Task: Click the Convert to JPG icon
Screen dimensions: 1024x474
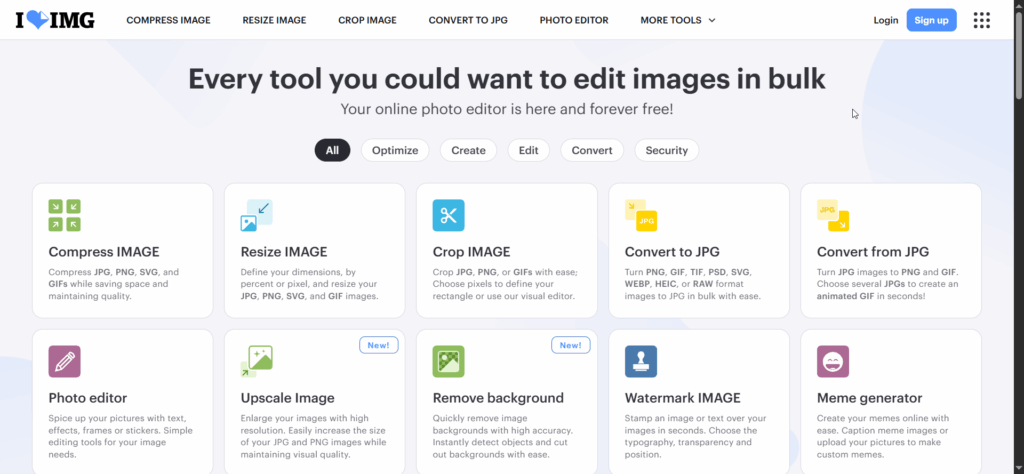Action: (x=641, y=215)
